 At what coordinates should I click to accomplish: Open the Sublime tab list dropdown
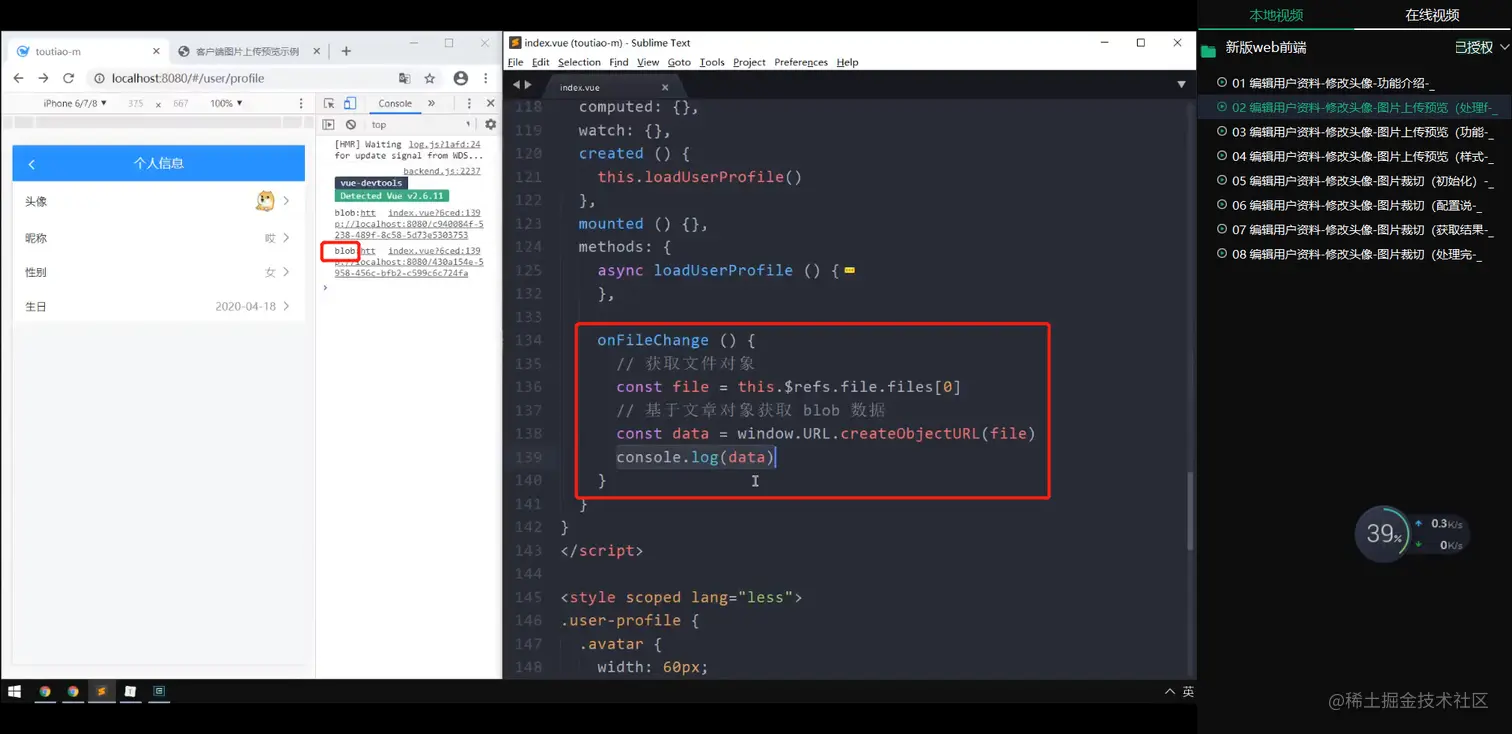tap(1181, 85)
